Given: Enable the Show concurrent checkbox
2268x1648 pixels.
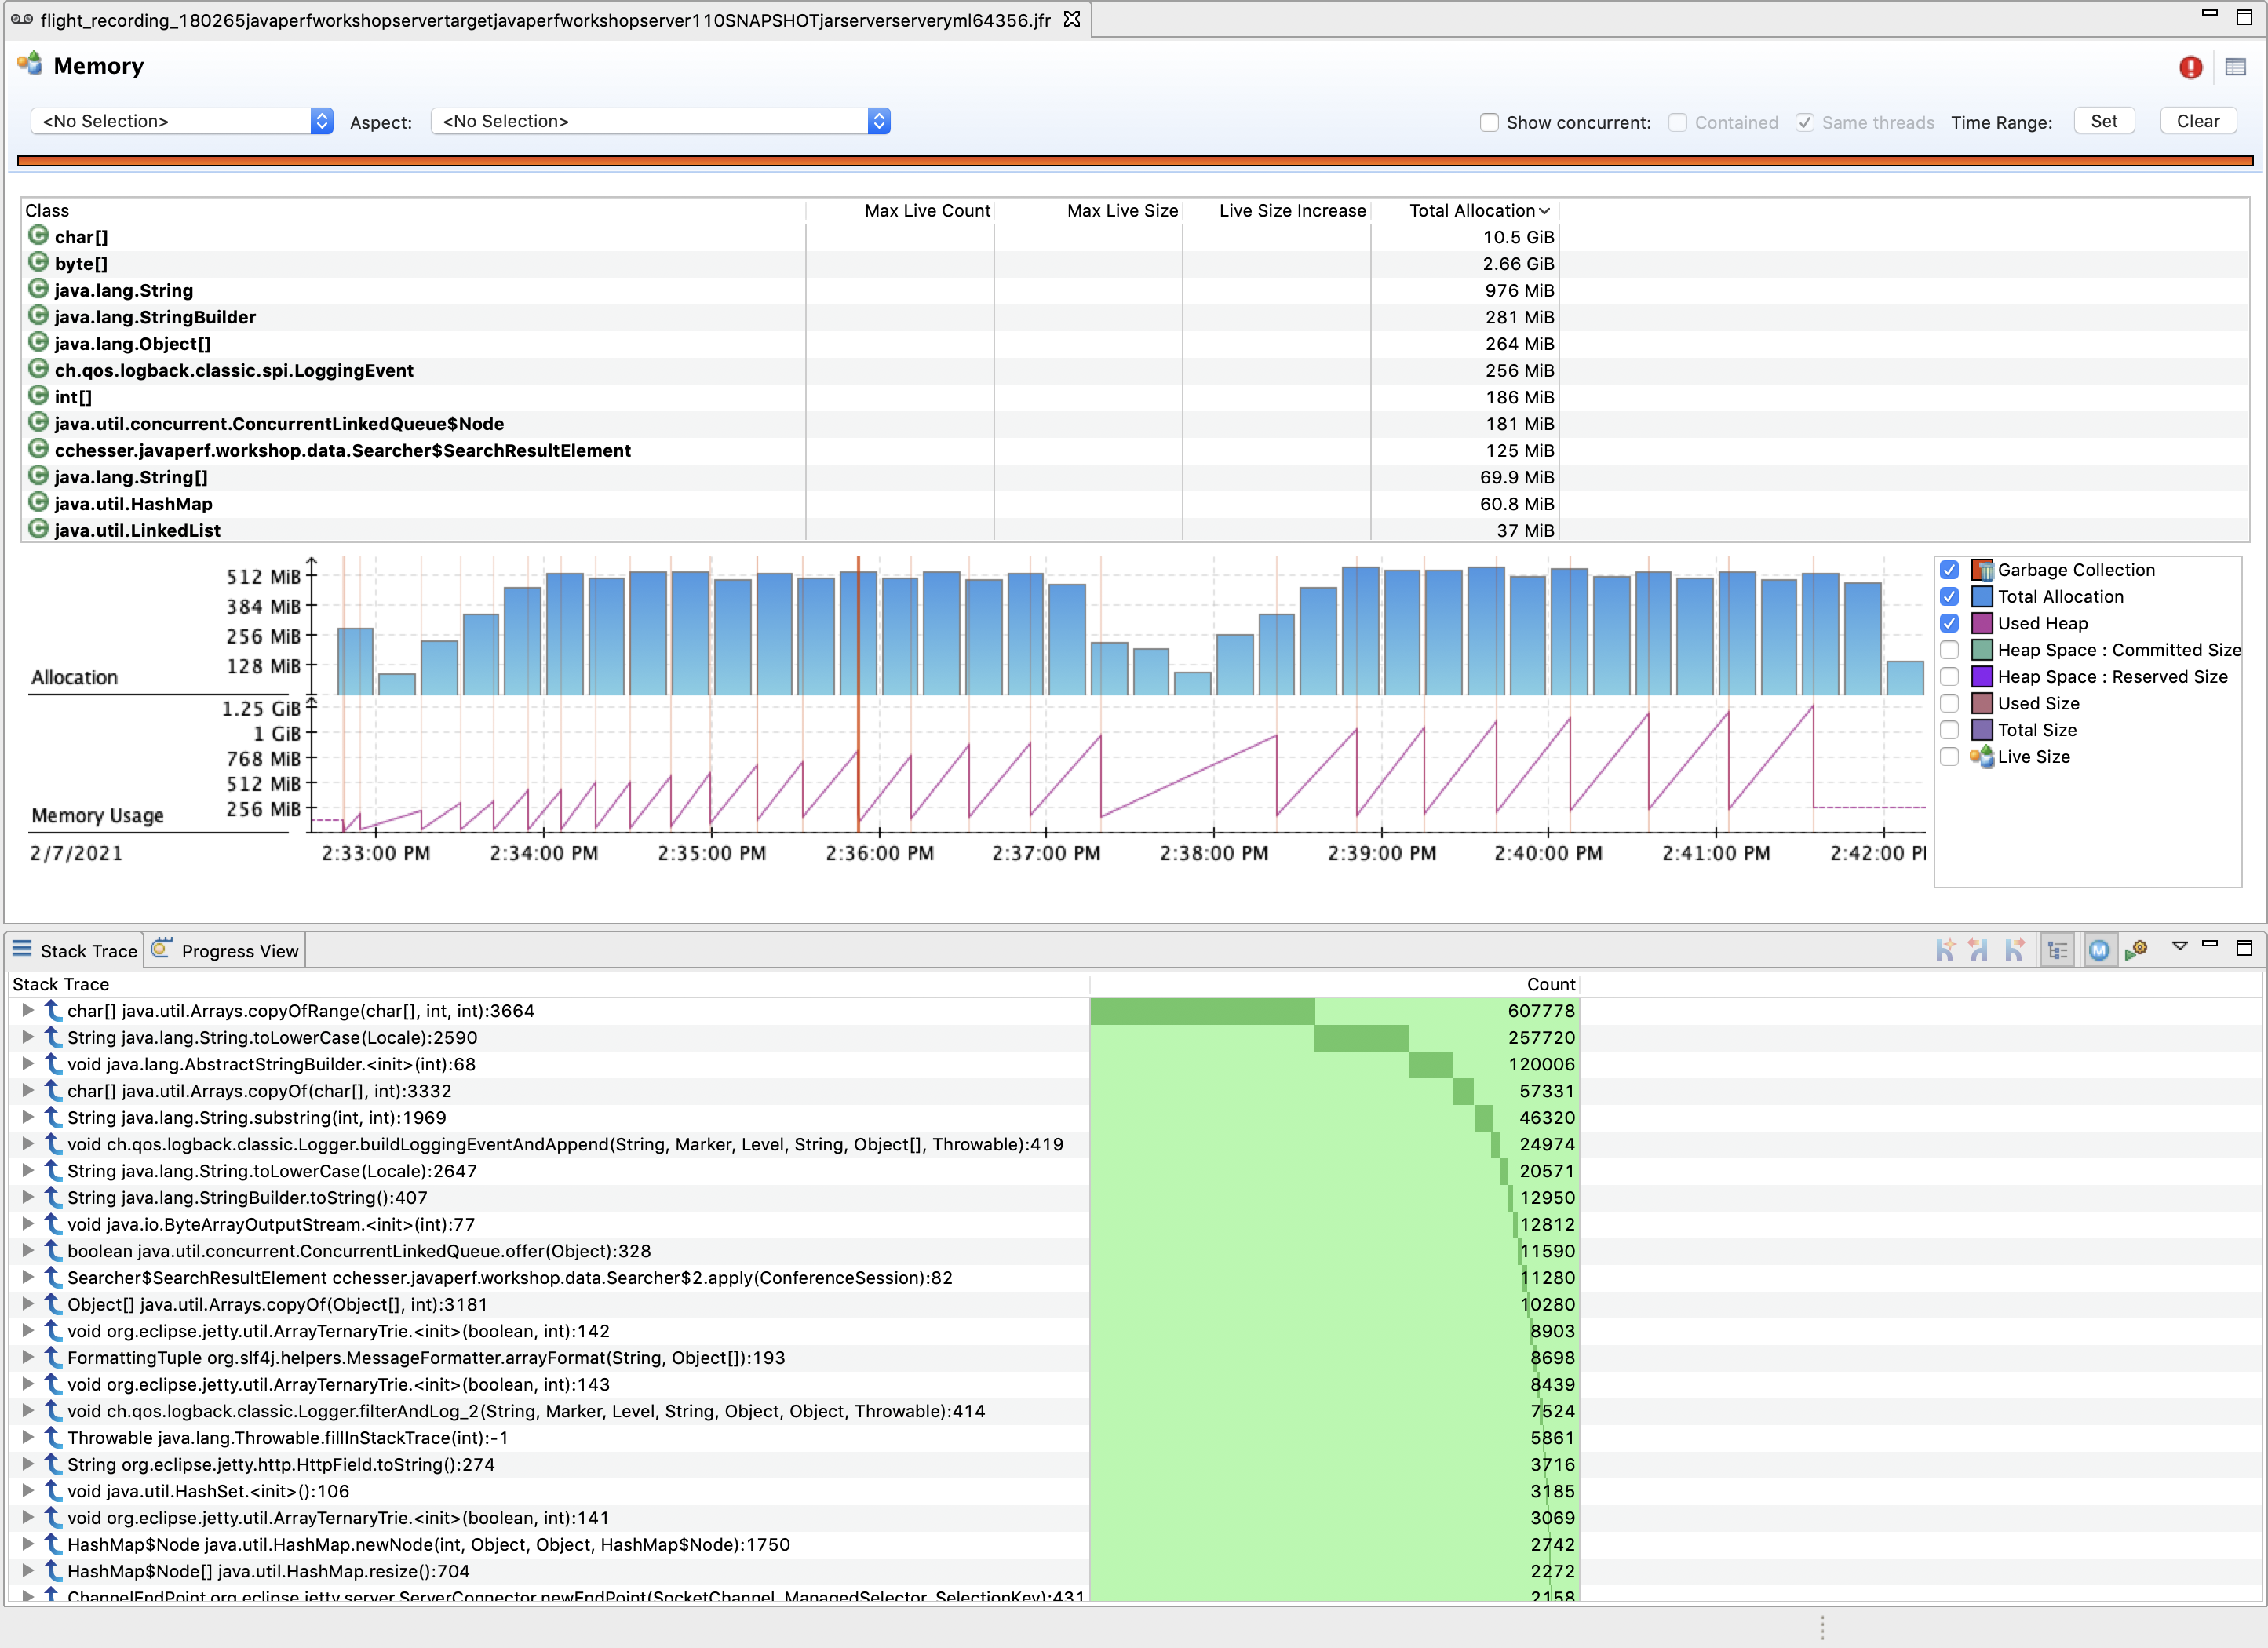Looking at the screenshot, I should point(1489,122).
